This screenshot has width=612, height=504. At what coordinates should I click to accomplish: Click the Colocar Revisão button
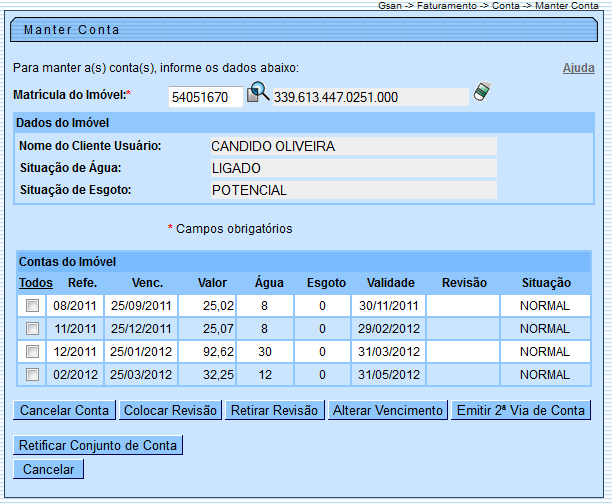(x=169, y=410)
